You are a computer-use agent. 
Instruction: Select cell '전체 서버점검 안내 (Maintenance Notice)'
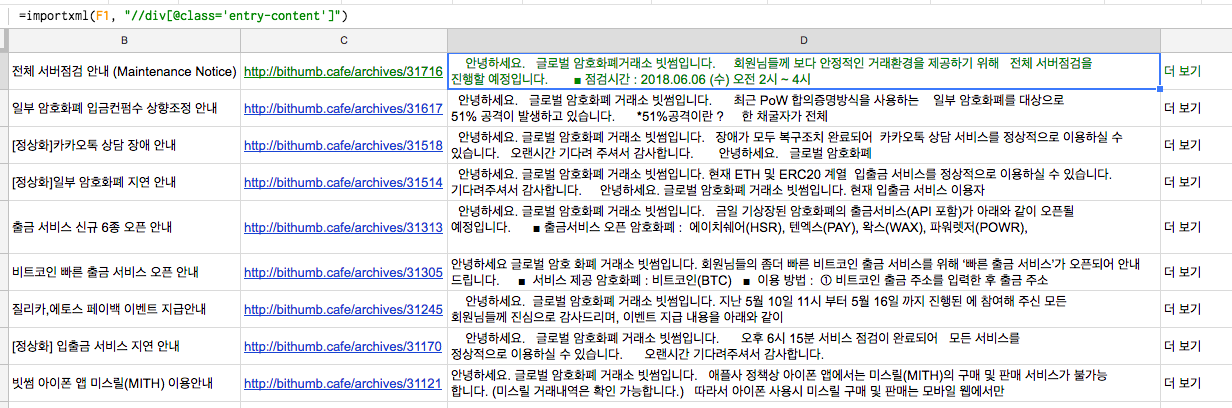(x=124, y=72)
